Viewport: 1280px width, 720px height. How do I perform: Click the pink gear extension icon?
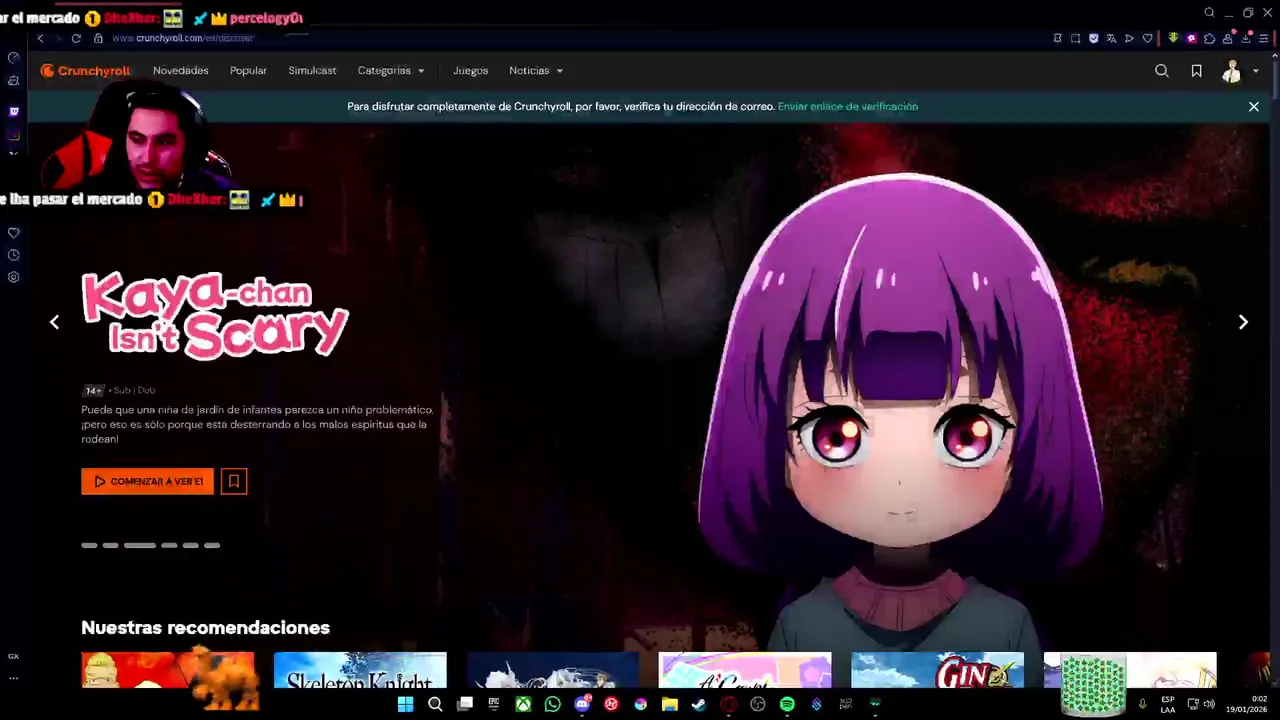(x=1191, y=38)
